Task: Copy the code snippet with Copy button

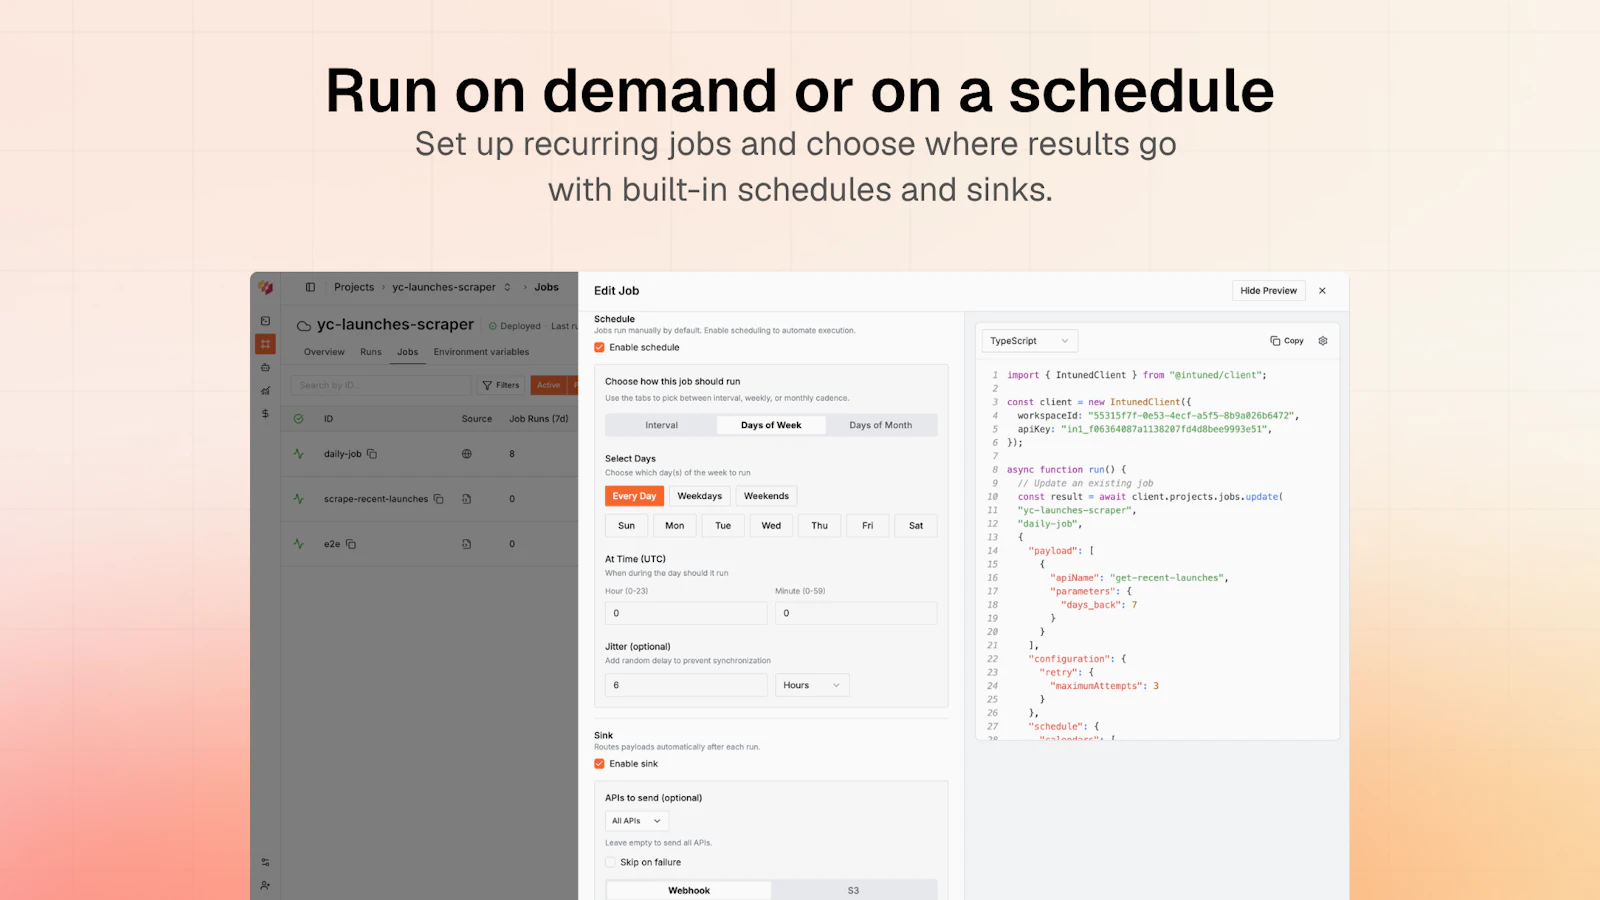Action: click(1287, 341)
